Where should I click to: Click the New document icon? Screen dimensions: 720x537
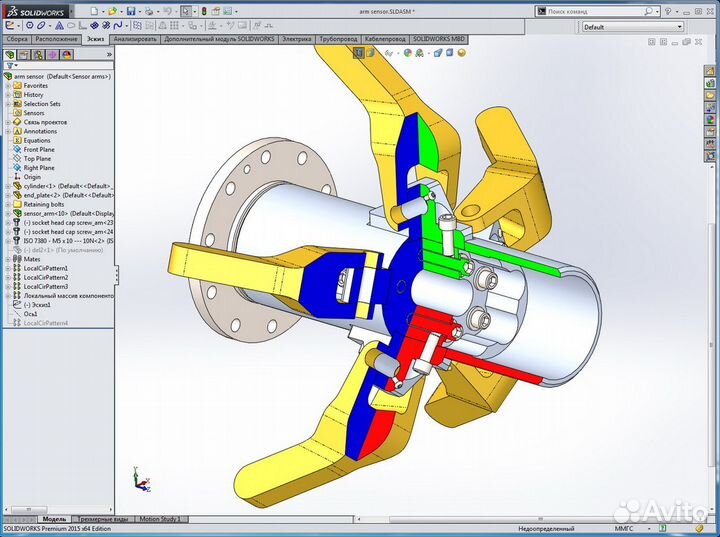(x=93, y=11)
